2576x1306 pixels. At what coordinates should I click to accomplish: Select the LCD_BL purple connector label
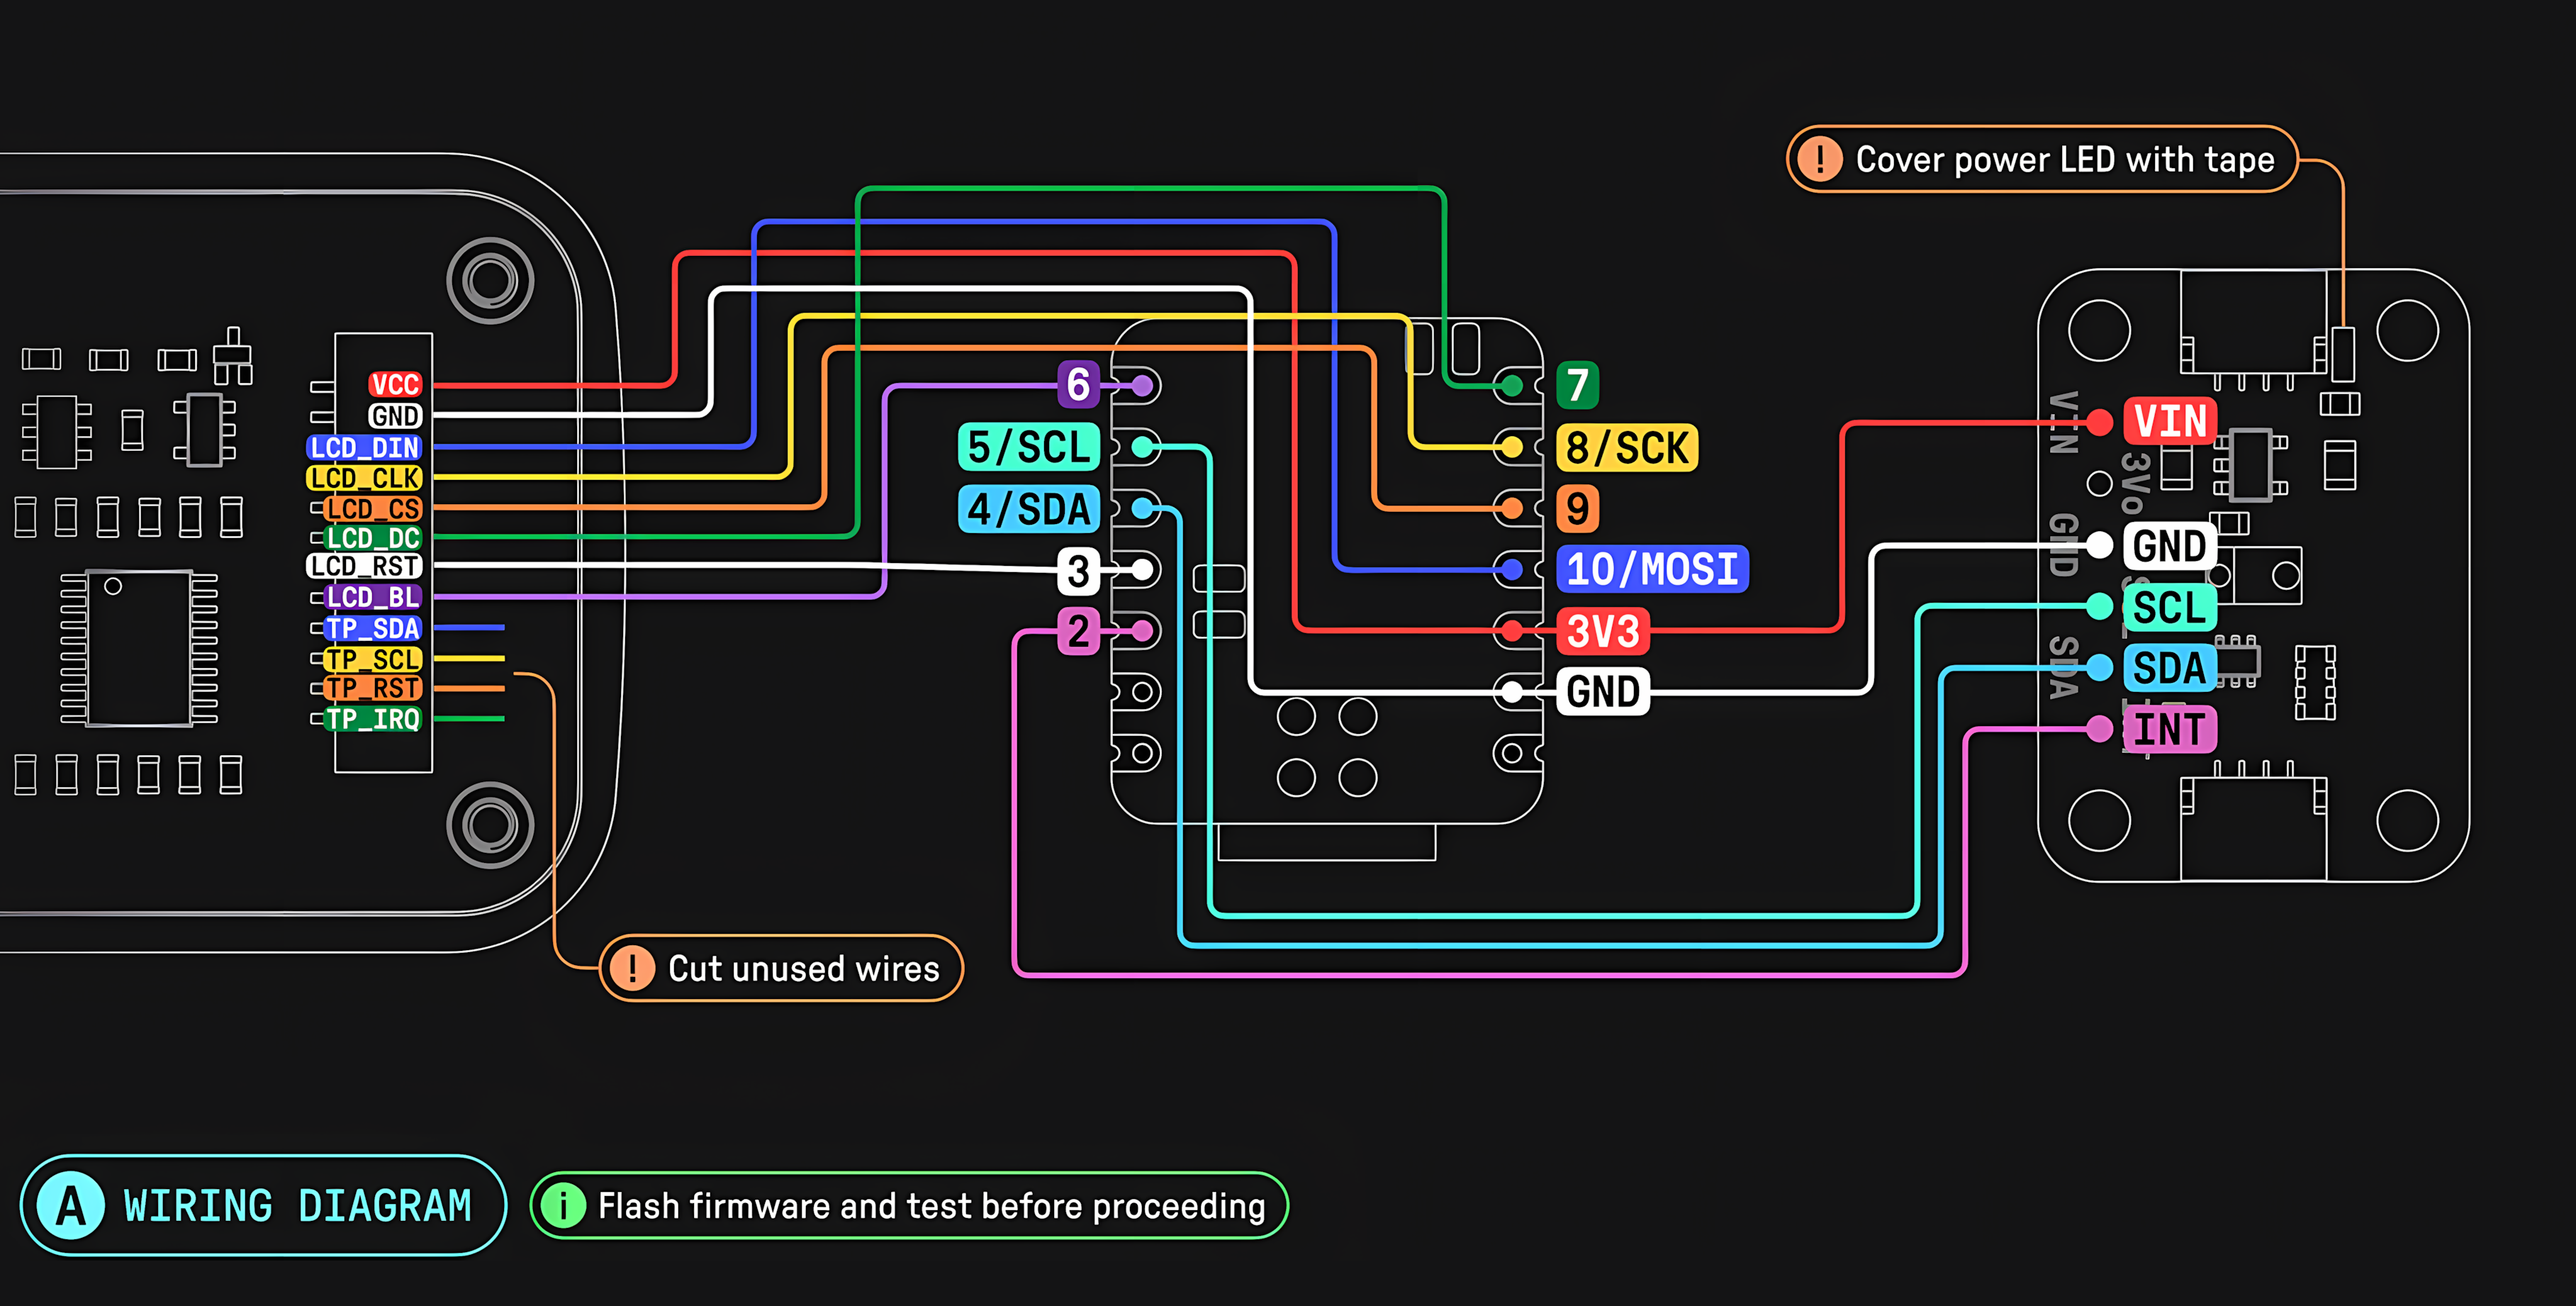tap(372, 597)
